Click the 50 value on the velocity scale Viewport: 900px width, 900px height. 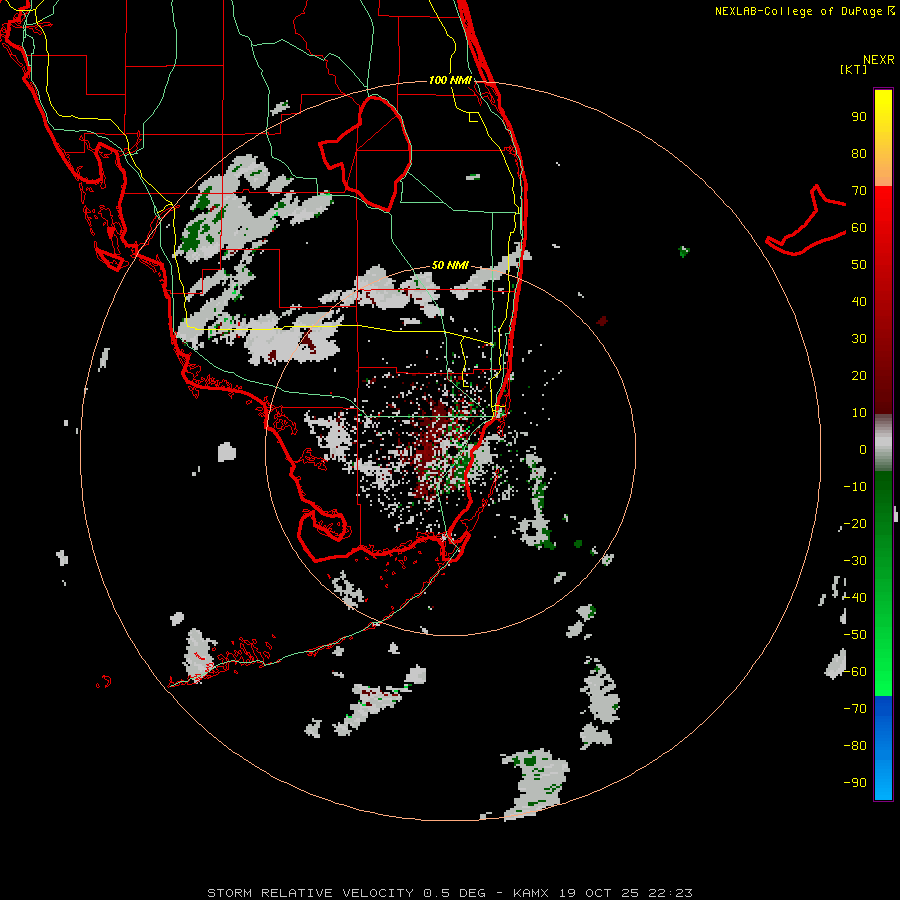(859, 265)
